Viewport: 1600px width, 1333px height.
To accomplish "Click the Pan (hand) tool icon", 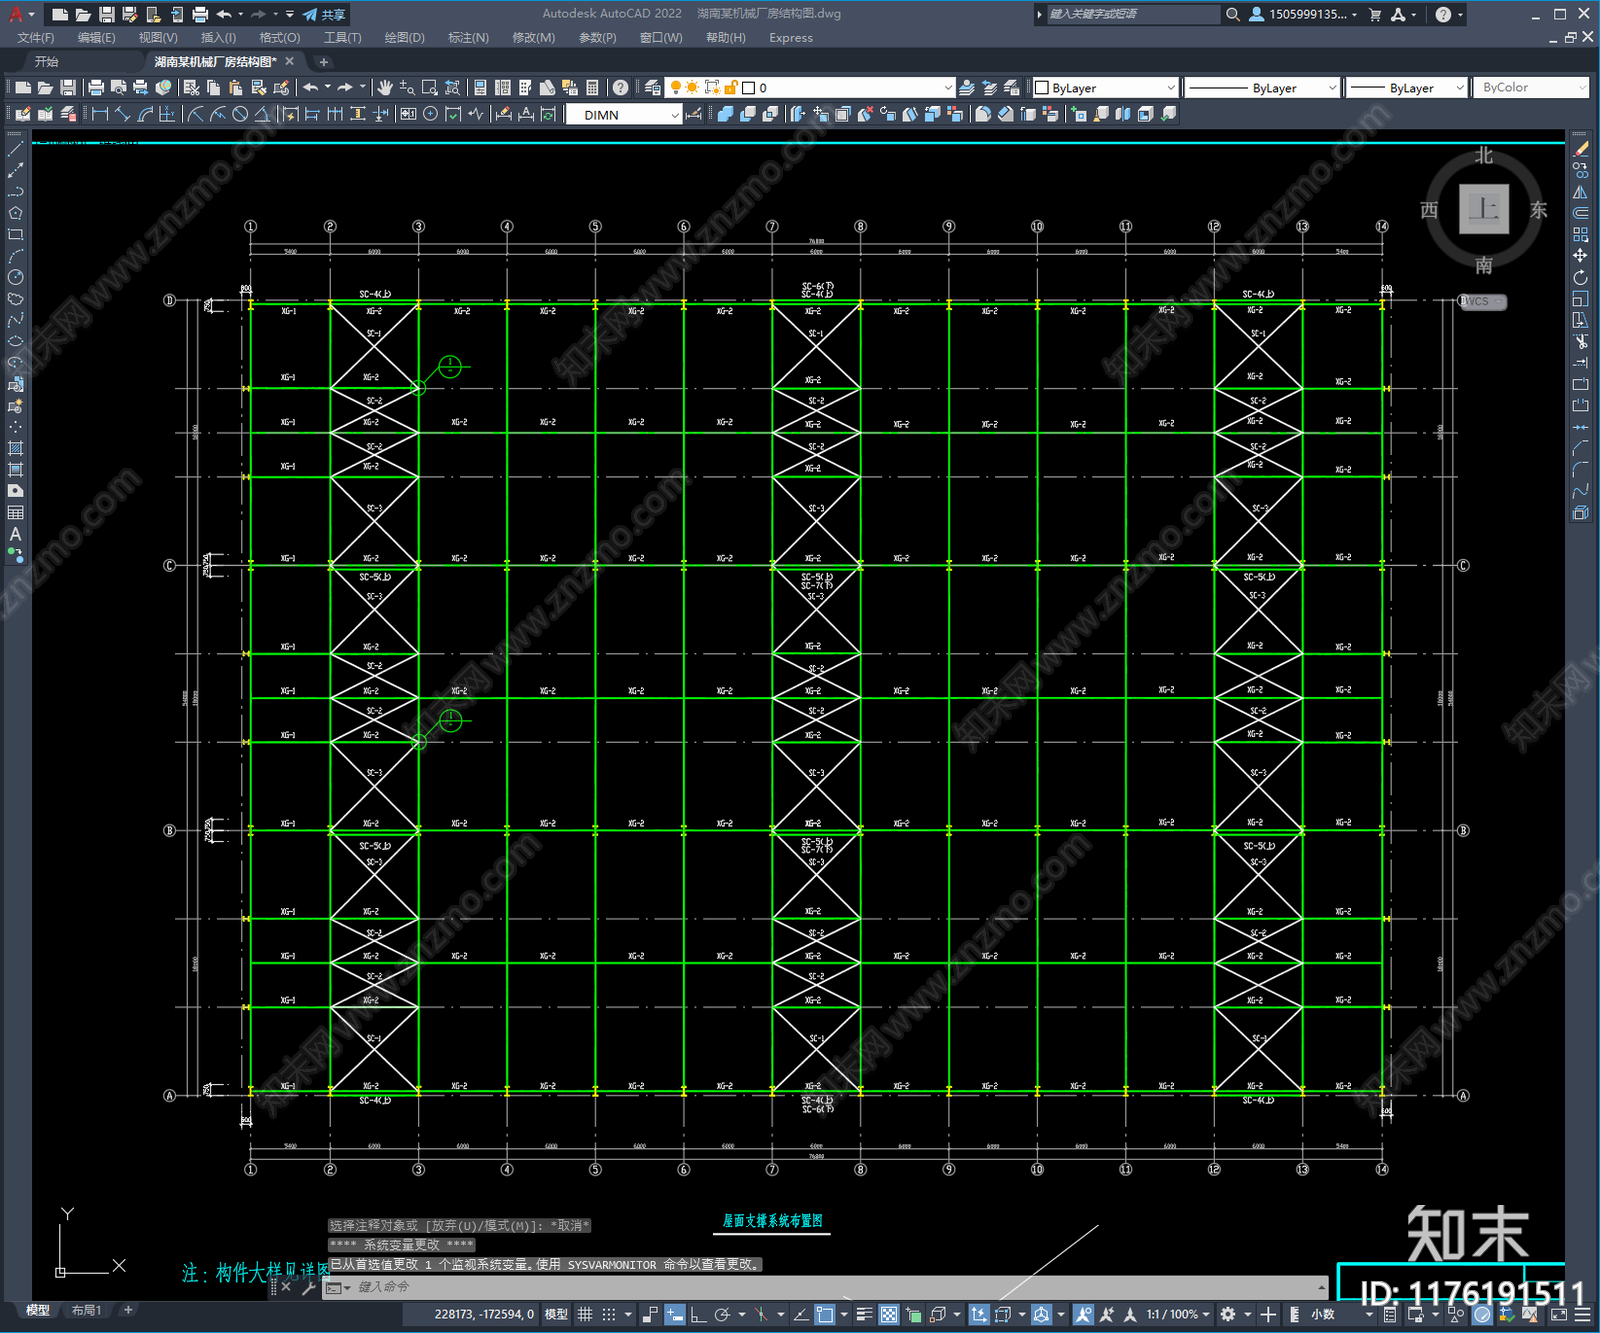I will [385, 88].
